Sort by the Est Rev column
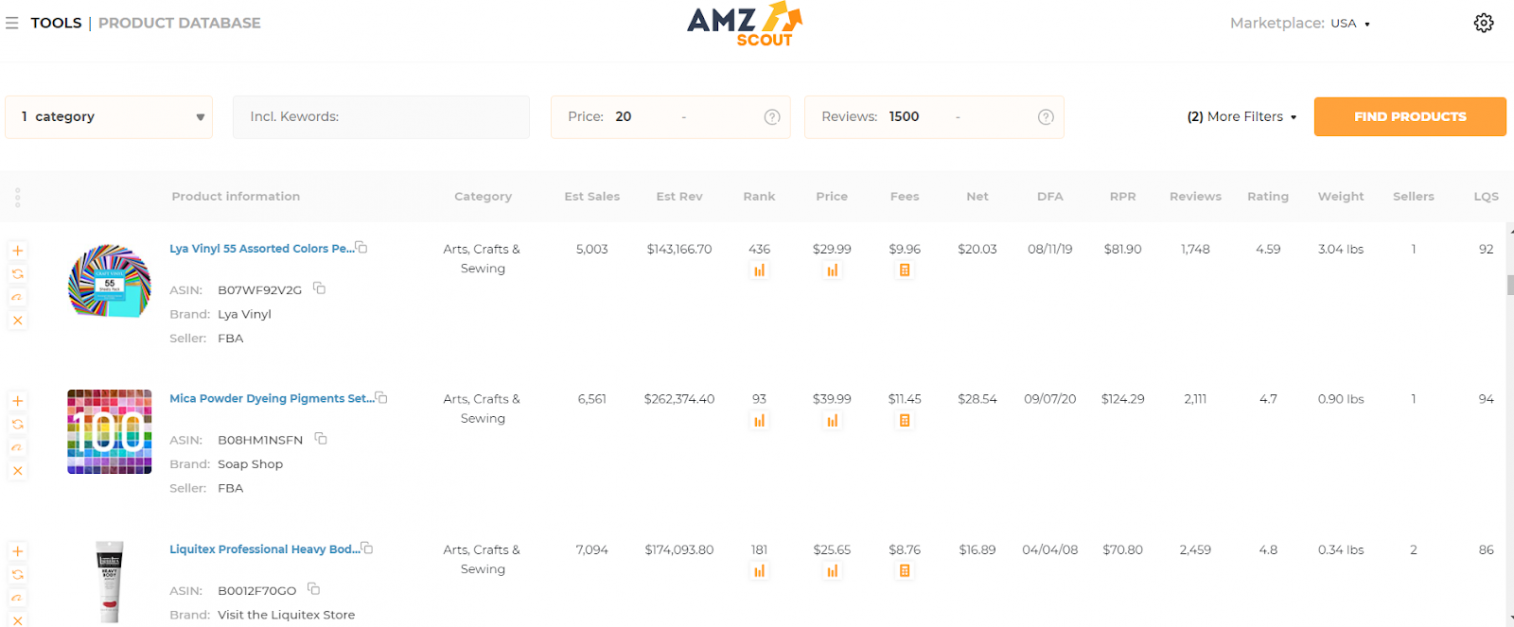Image resolution: width=1514 pixels, height=627 pixels. pos(679,197)
